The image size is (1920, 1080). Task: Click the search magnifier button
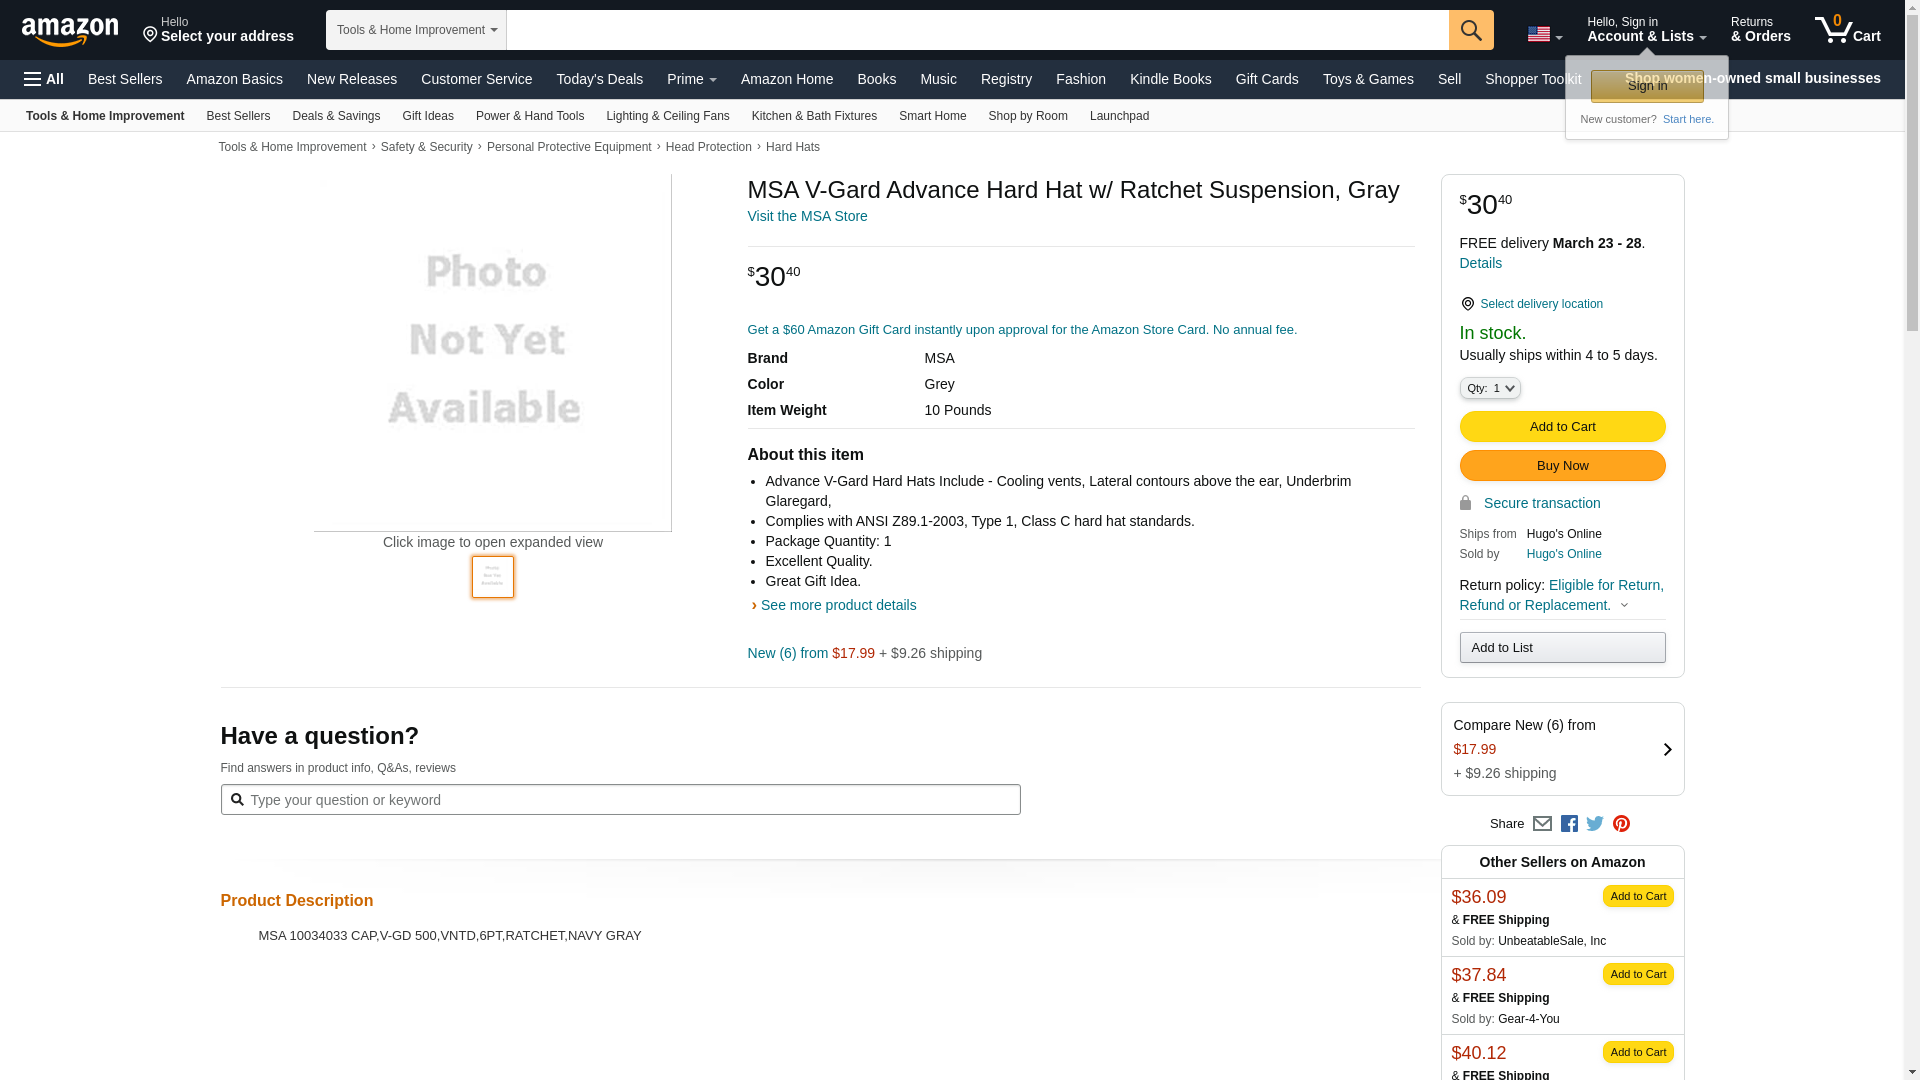[x=1471, y=30]
